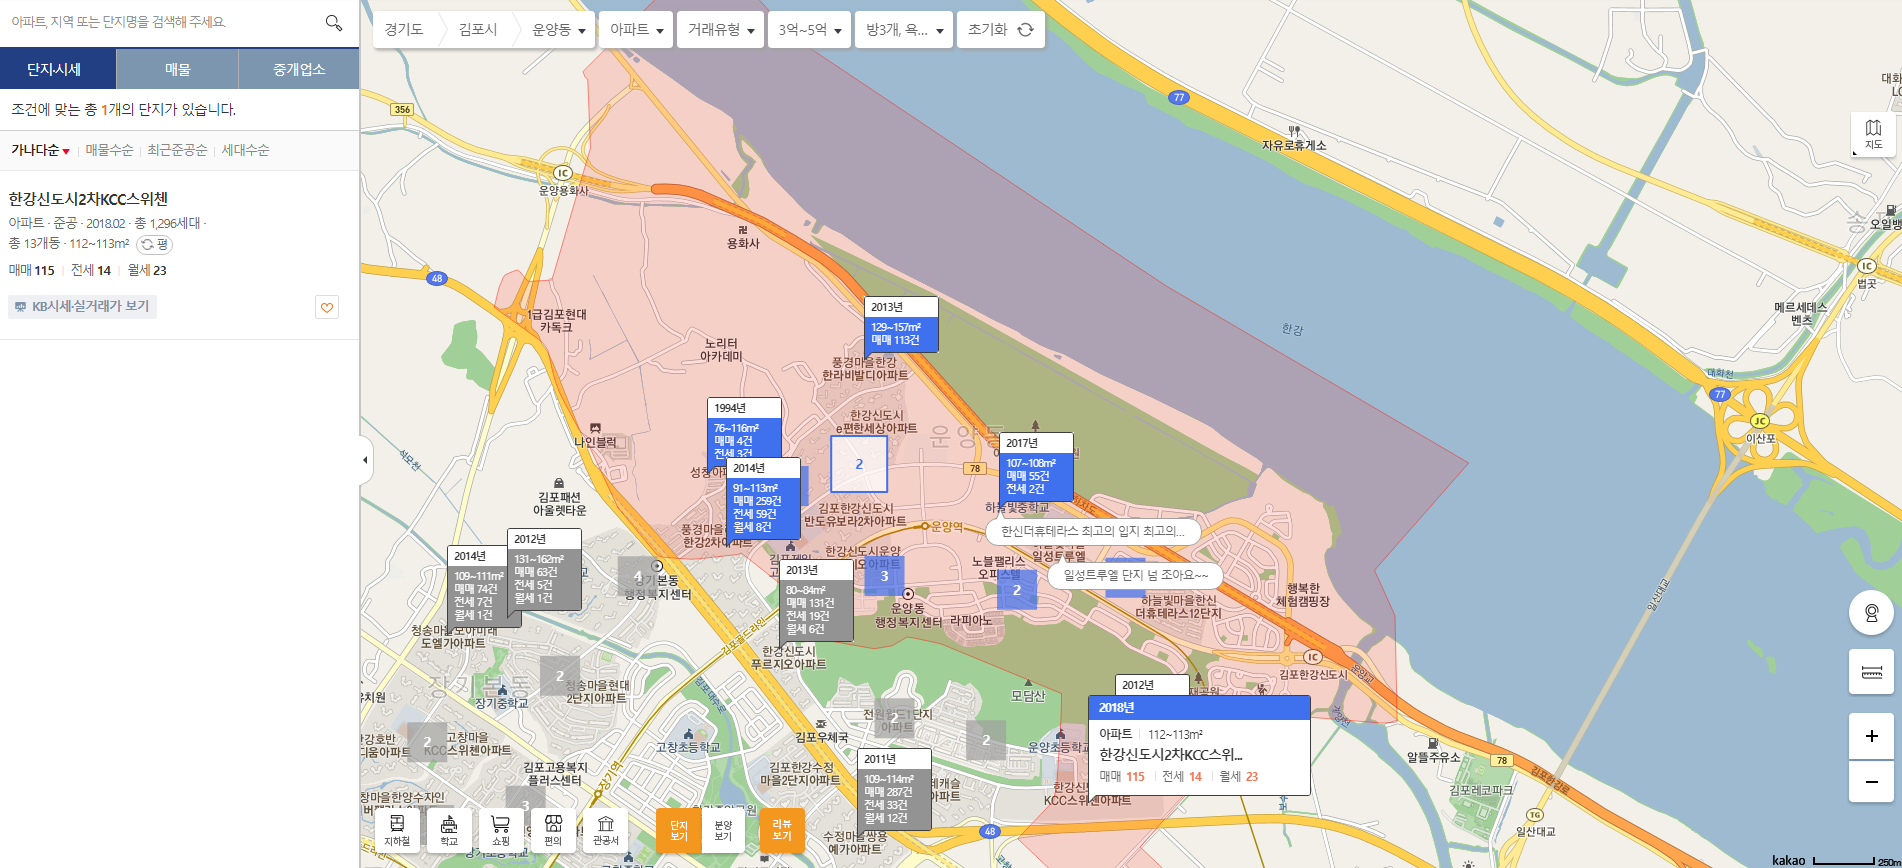The width and height of the screenshot is (1902, 868).
Task: Click the 2014년 109~111㎡ gray marker
Action: click(484, 587)
